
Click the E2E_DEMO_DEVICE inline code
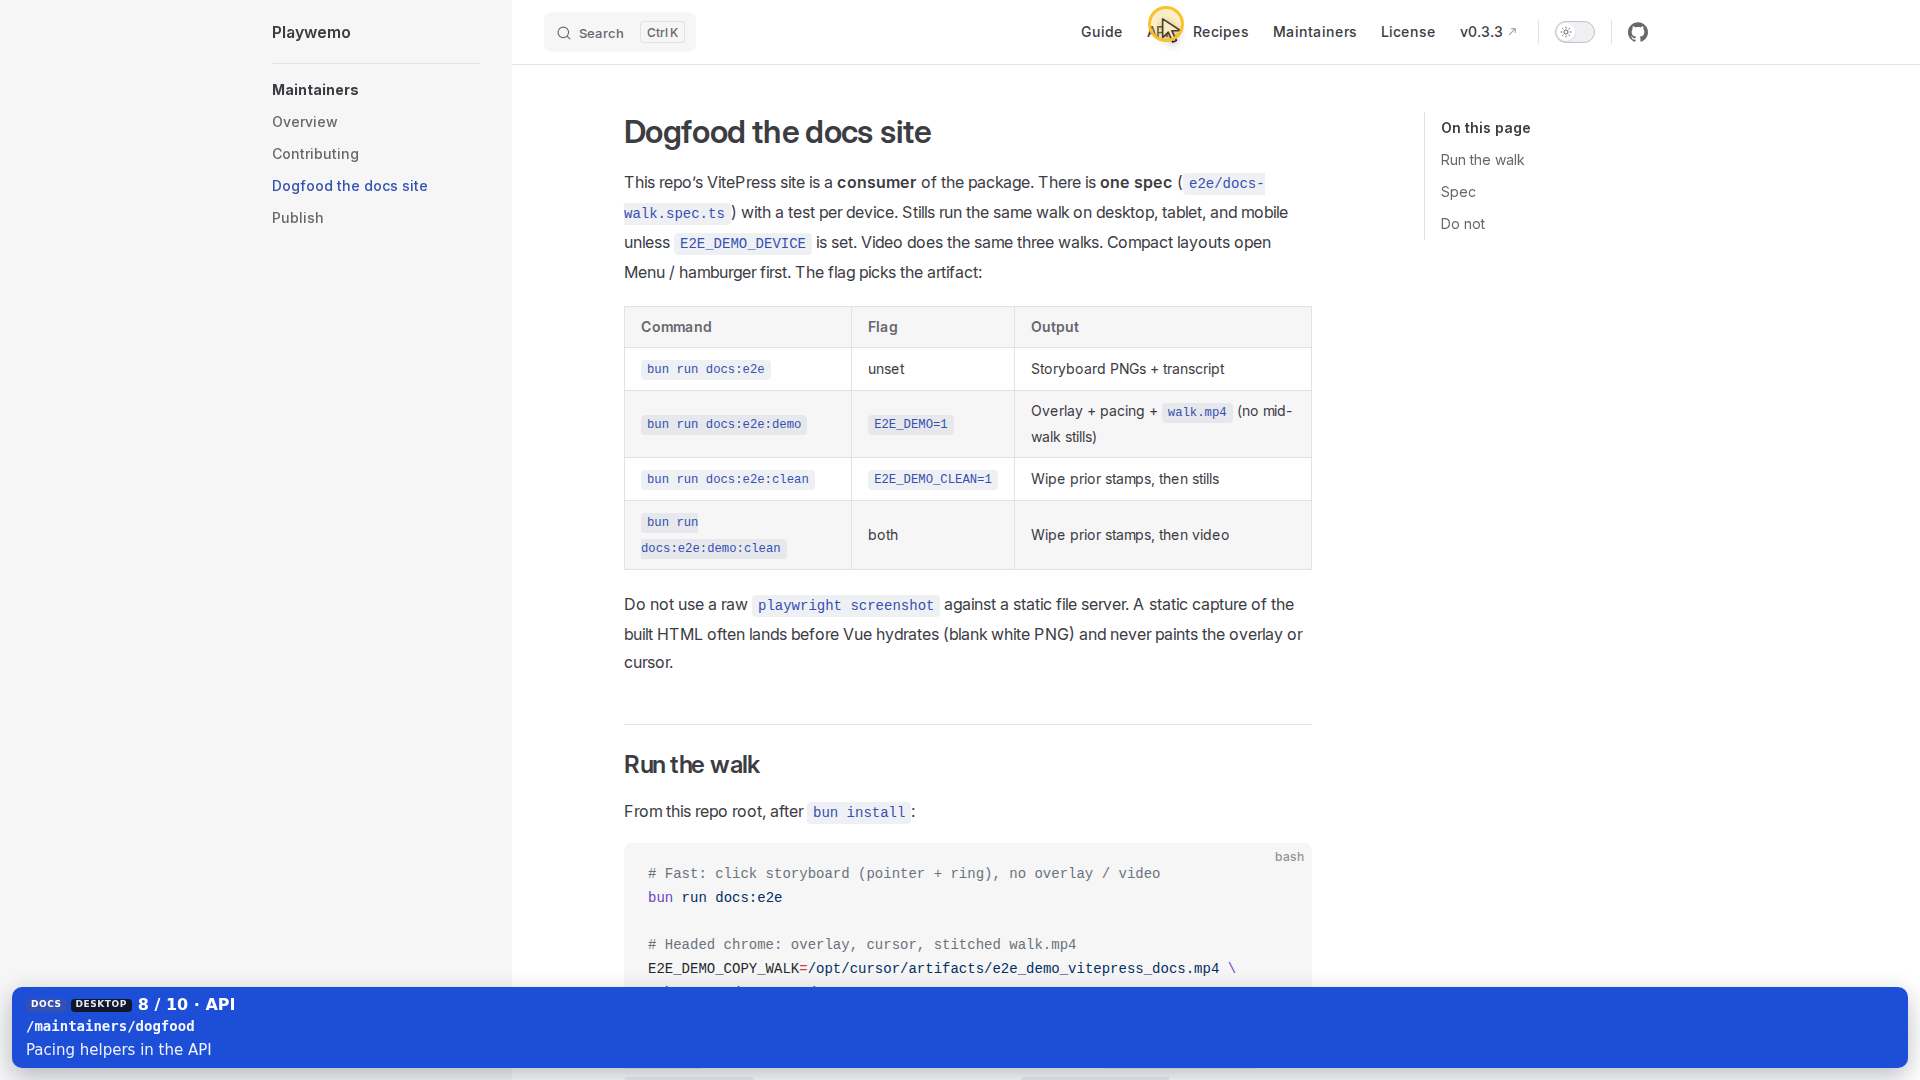coord(742,243)
